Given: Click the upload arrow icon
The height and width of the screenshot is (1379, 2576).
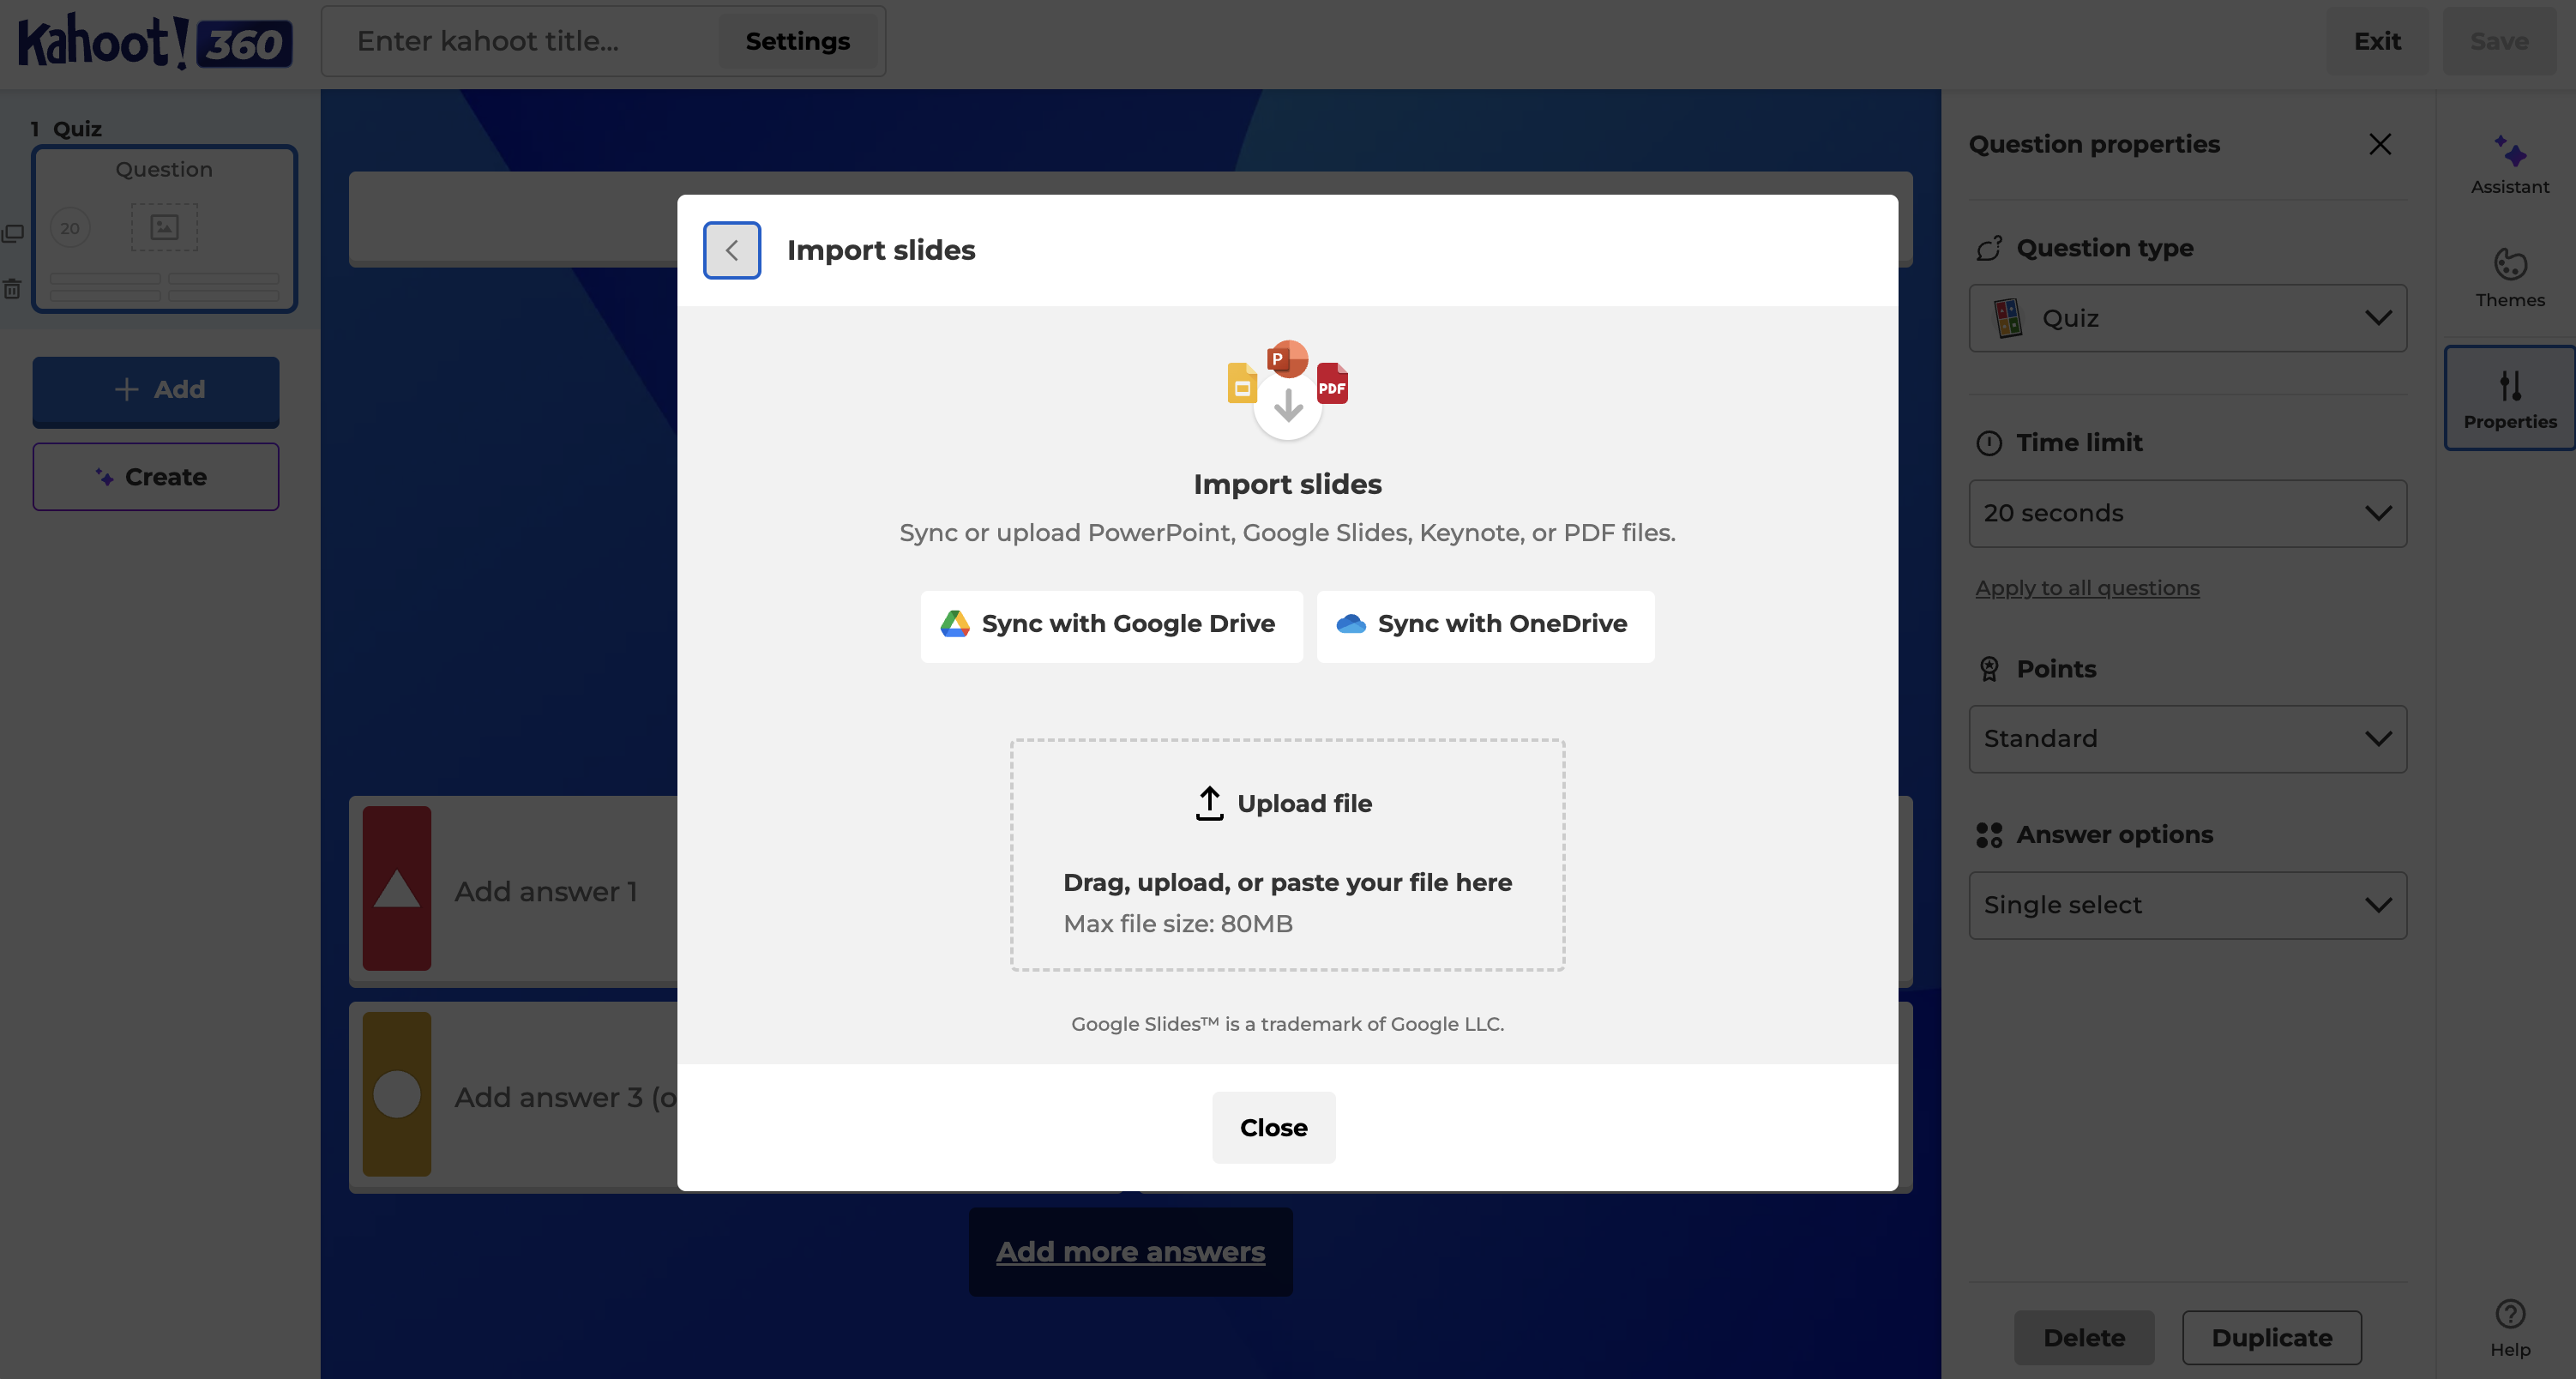Looking at the screenshot, I should [x=1209, y=803].
